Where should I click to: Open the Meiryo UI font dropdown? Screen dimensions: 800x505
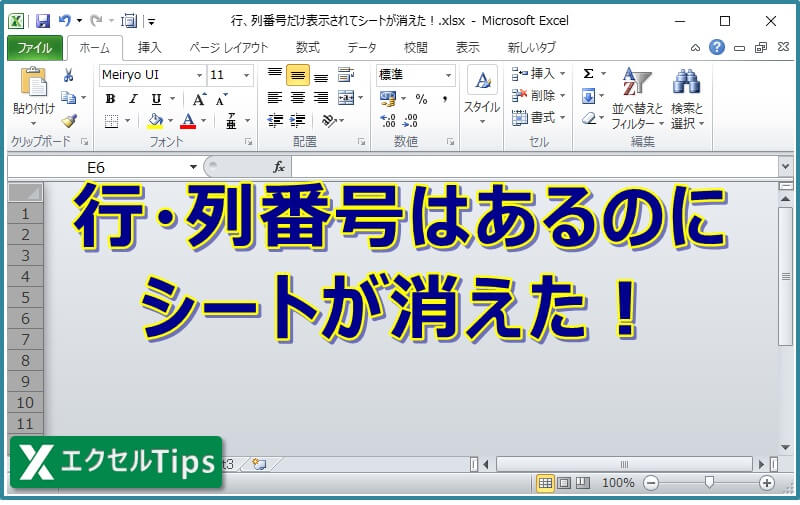(199, 75)
